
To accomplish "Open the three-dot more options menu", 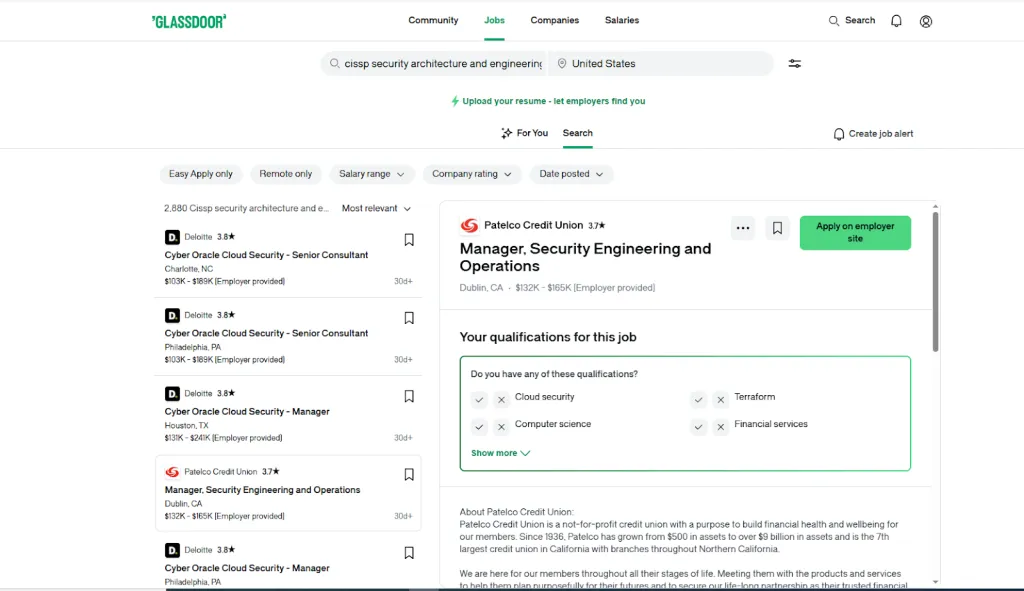I will (x=742, y=228).
